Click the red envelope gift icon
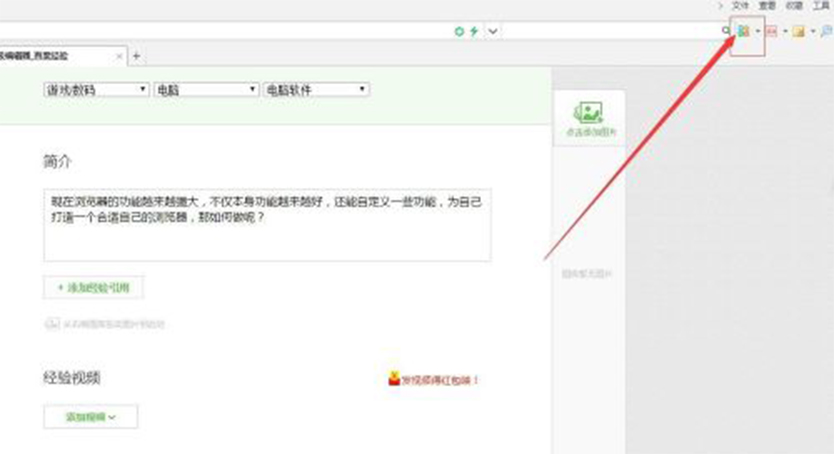This screenshot has width=834, height=454. (394, 379)
